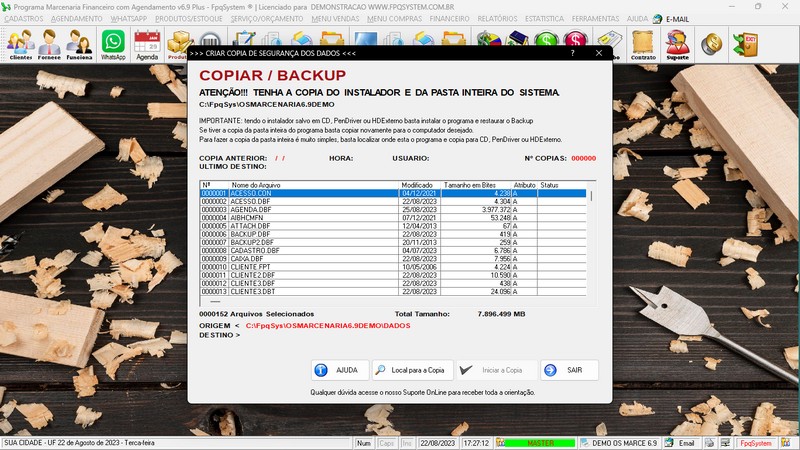Click the Iniciar a Copia button
800x450 pixels.
coord(496,370)
